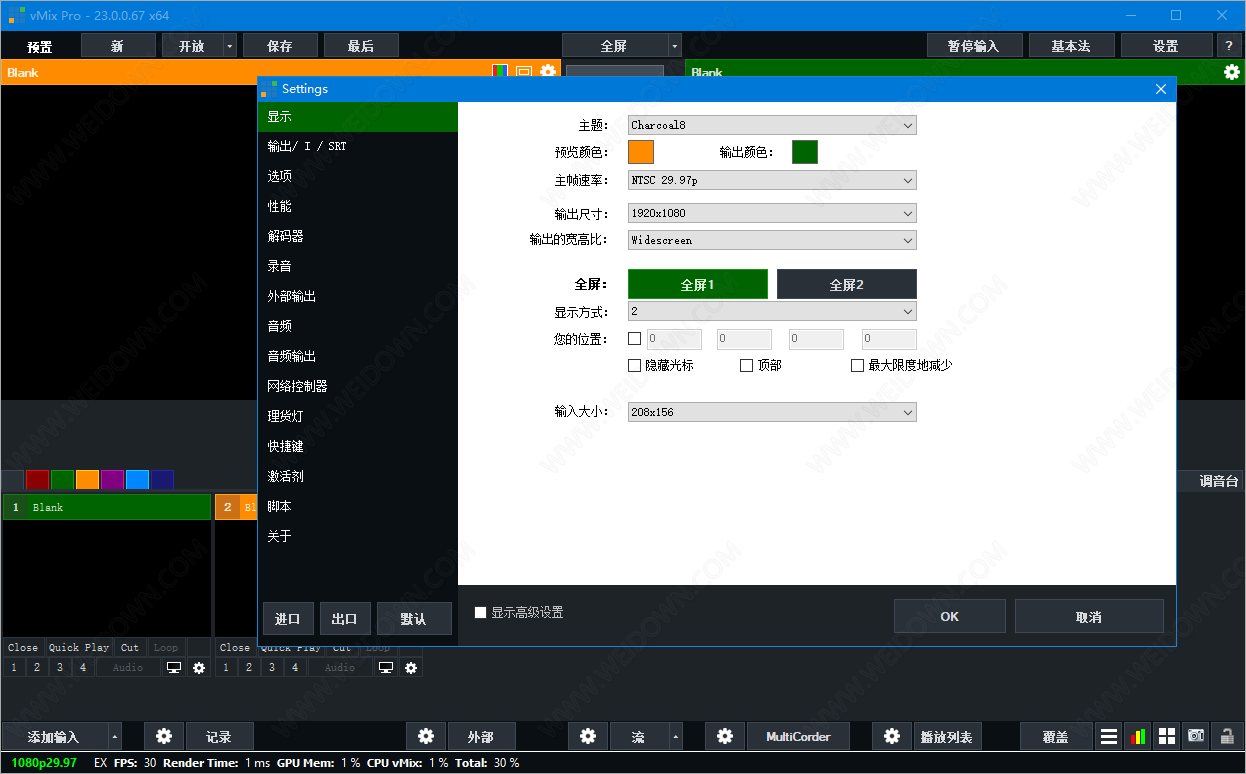The width and height of the screenshot is (1246, 774).
Task: Click the first position number field
Action: 675,339
